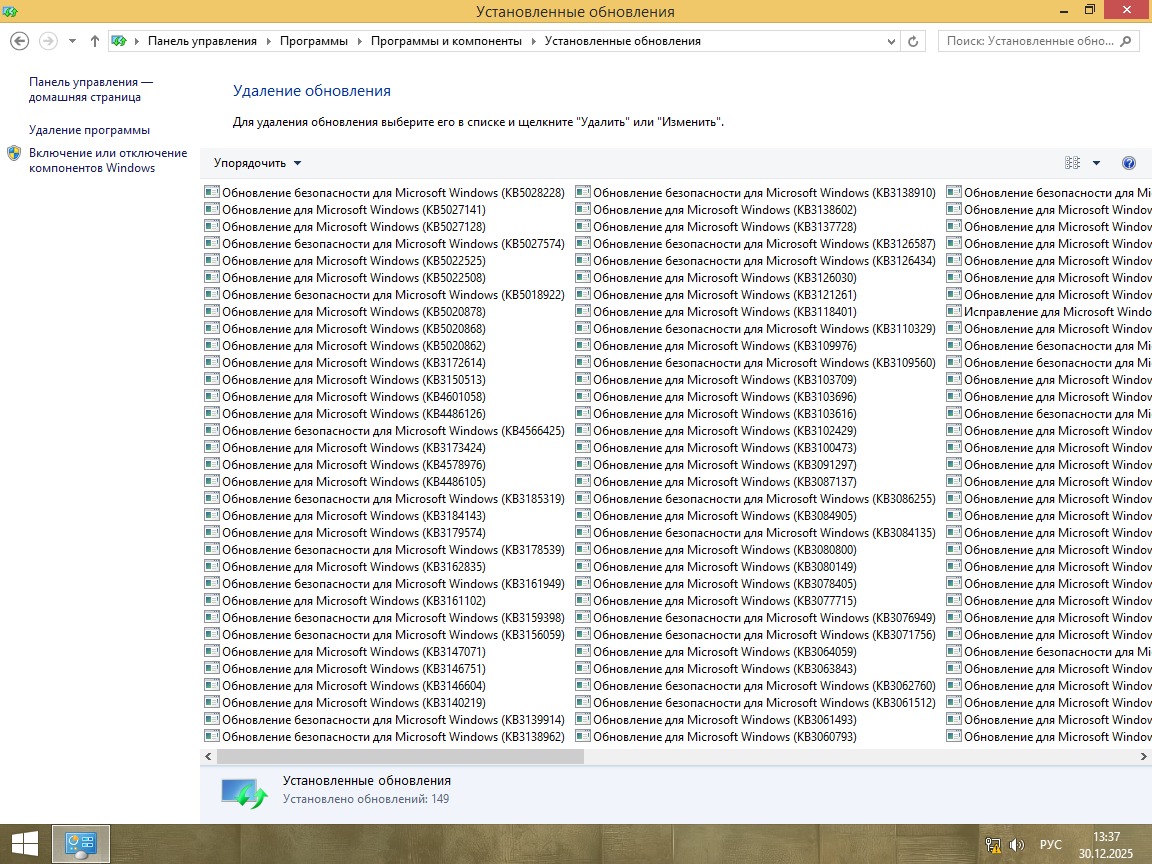Click the view layout icon
Image resolution: width=1152 pixels, height=864 pixels.
click(1073, 163)
